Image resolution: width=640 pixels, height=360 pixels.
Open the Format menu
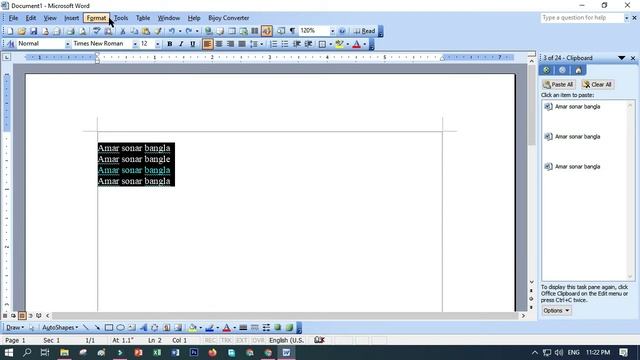(x=96, y=18)
